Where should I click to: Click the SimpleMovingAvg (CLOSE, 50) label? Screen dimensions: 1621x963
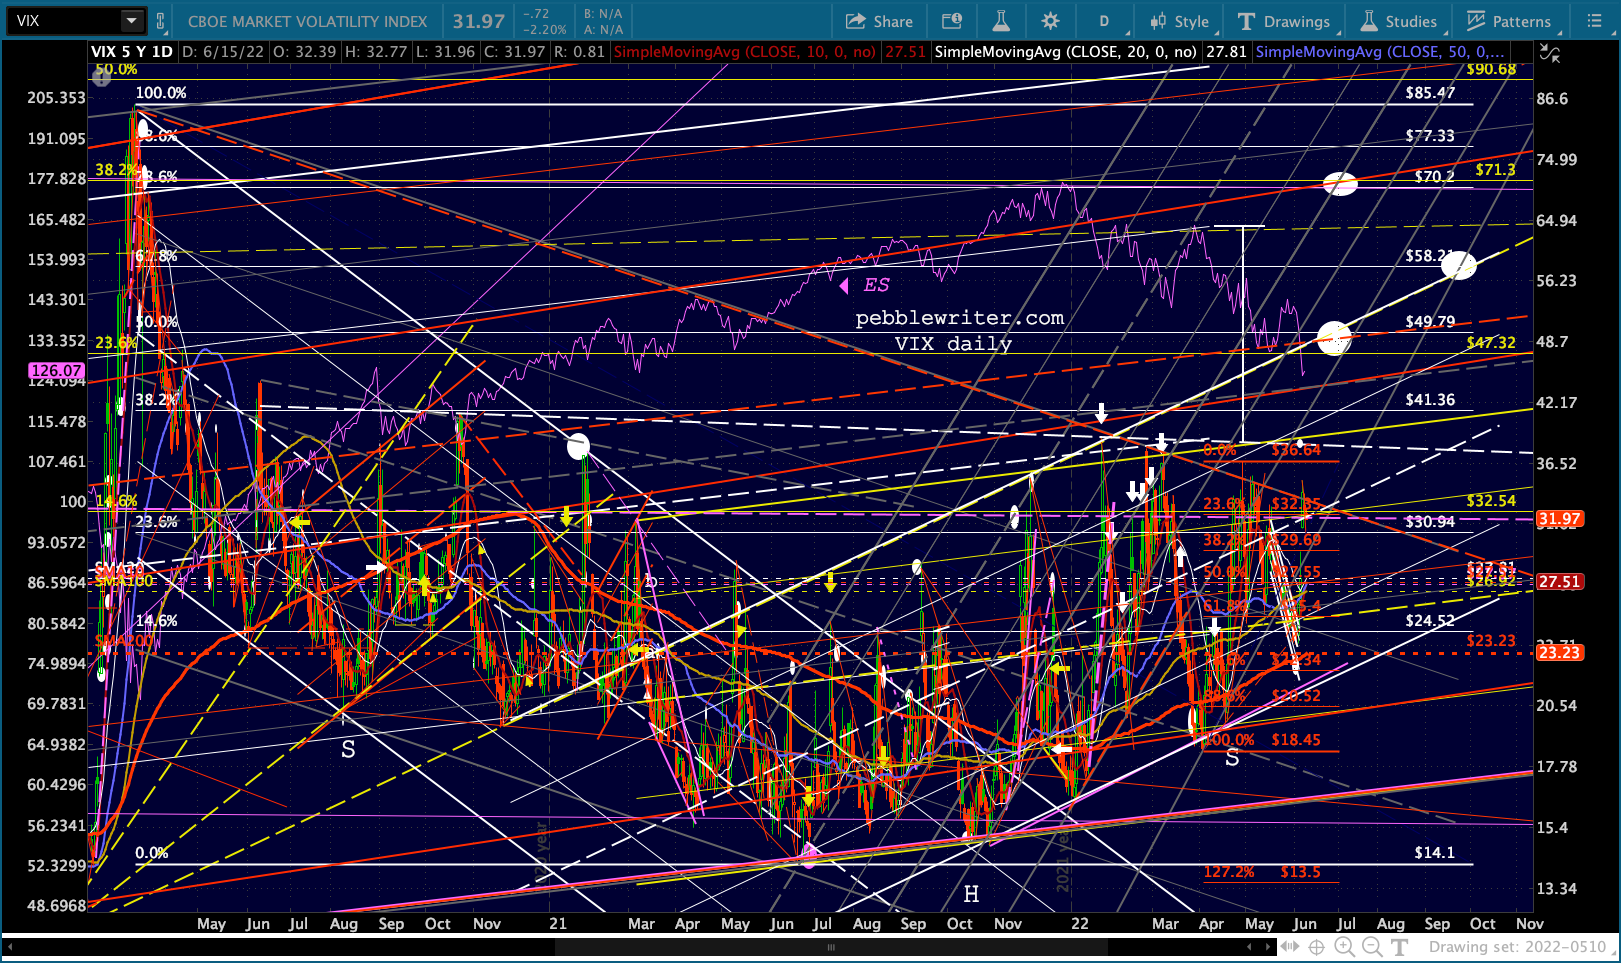[1381, 52]
